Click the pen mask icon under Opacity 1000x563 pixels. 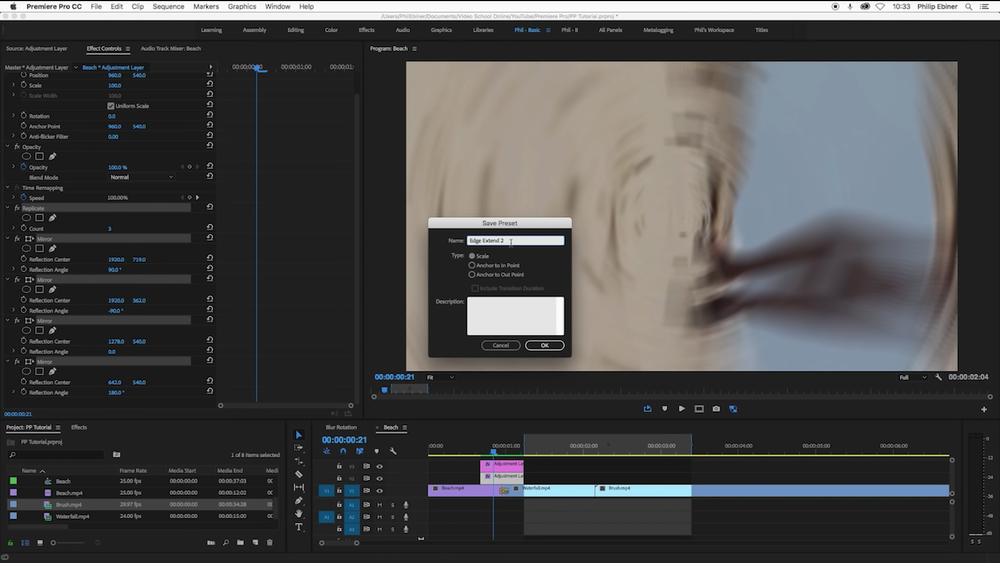pos(53,156)
